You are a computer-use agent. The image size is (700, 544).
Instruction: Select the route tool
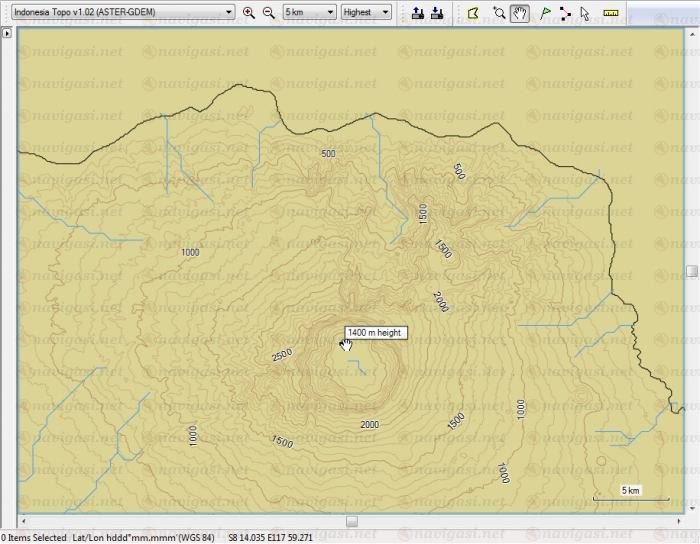coord(565,13)
